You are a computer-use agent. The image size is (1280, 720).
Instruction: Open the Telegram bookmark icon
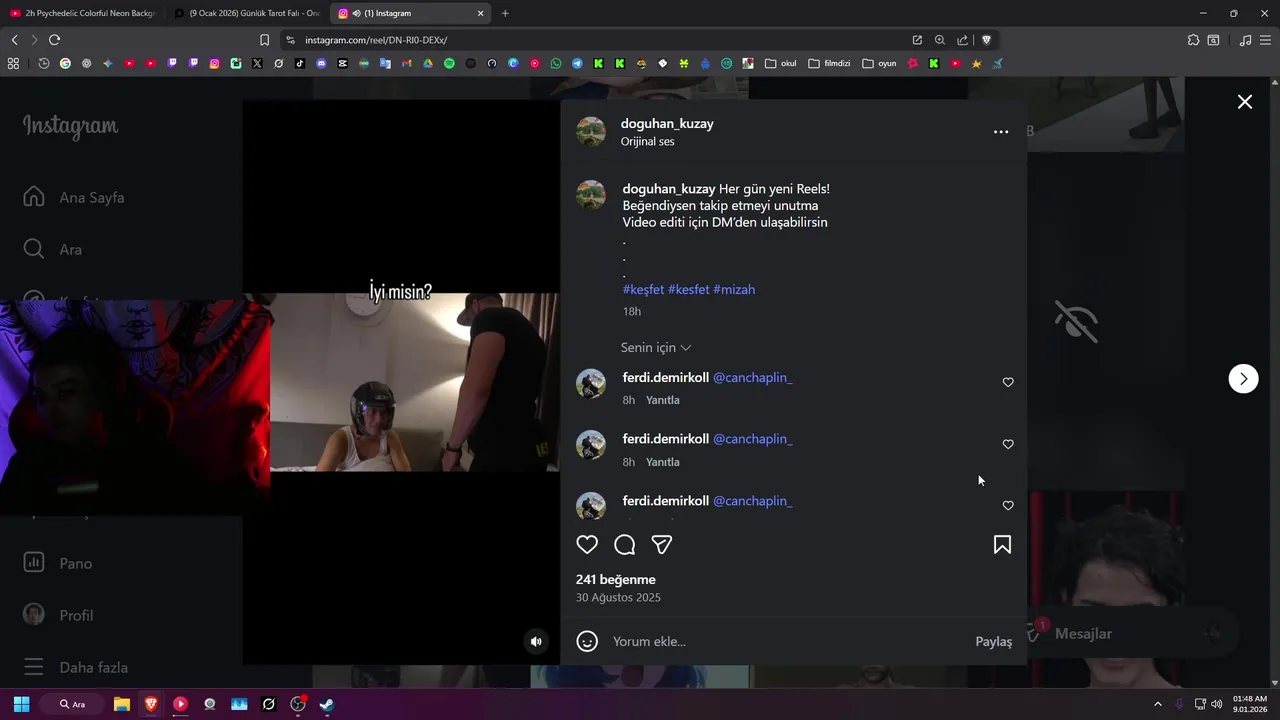(577, 63)
